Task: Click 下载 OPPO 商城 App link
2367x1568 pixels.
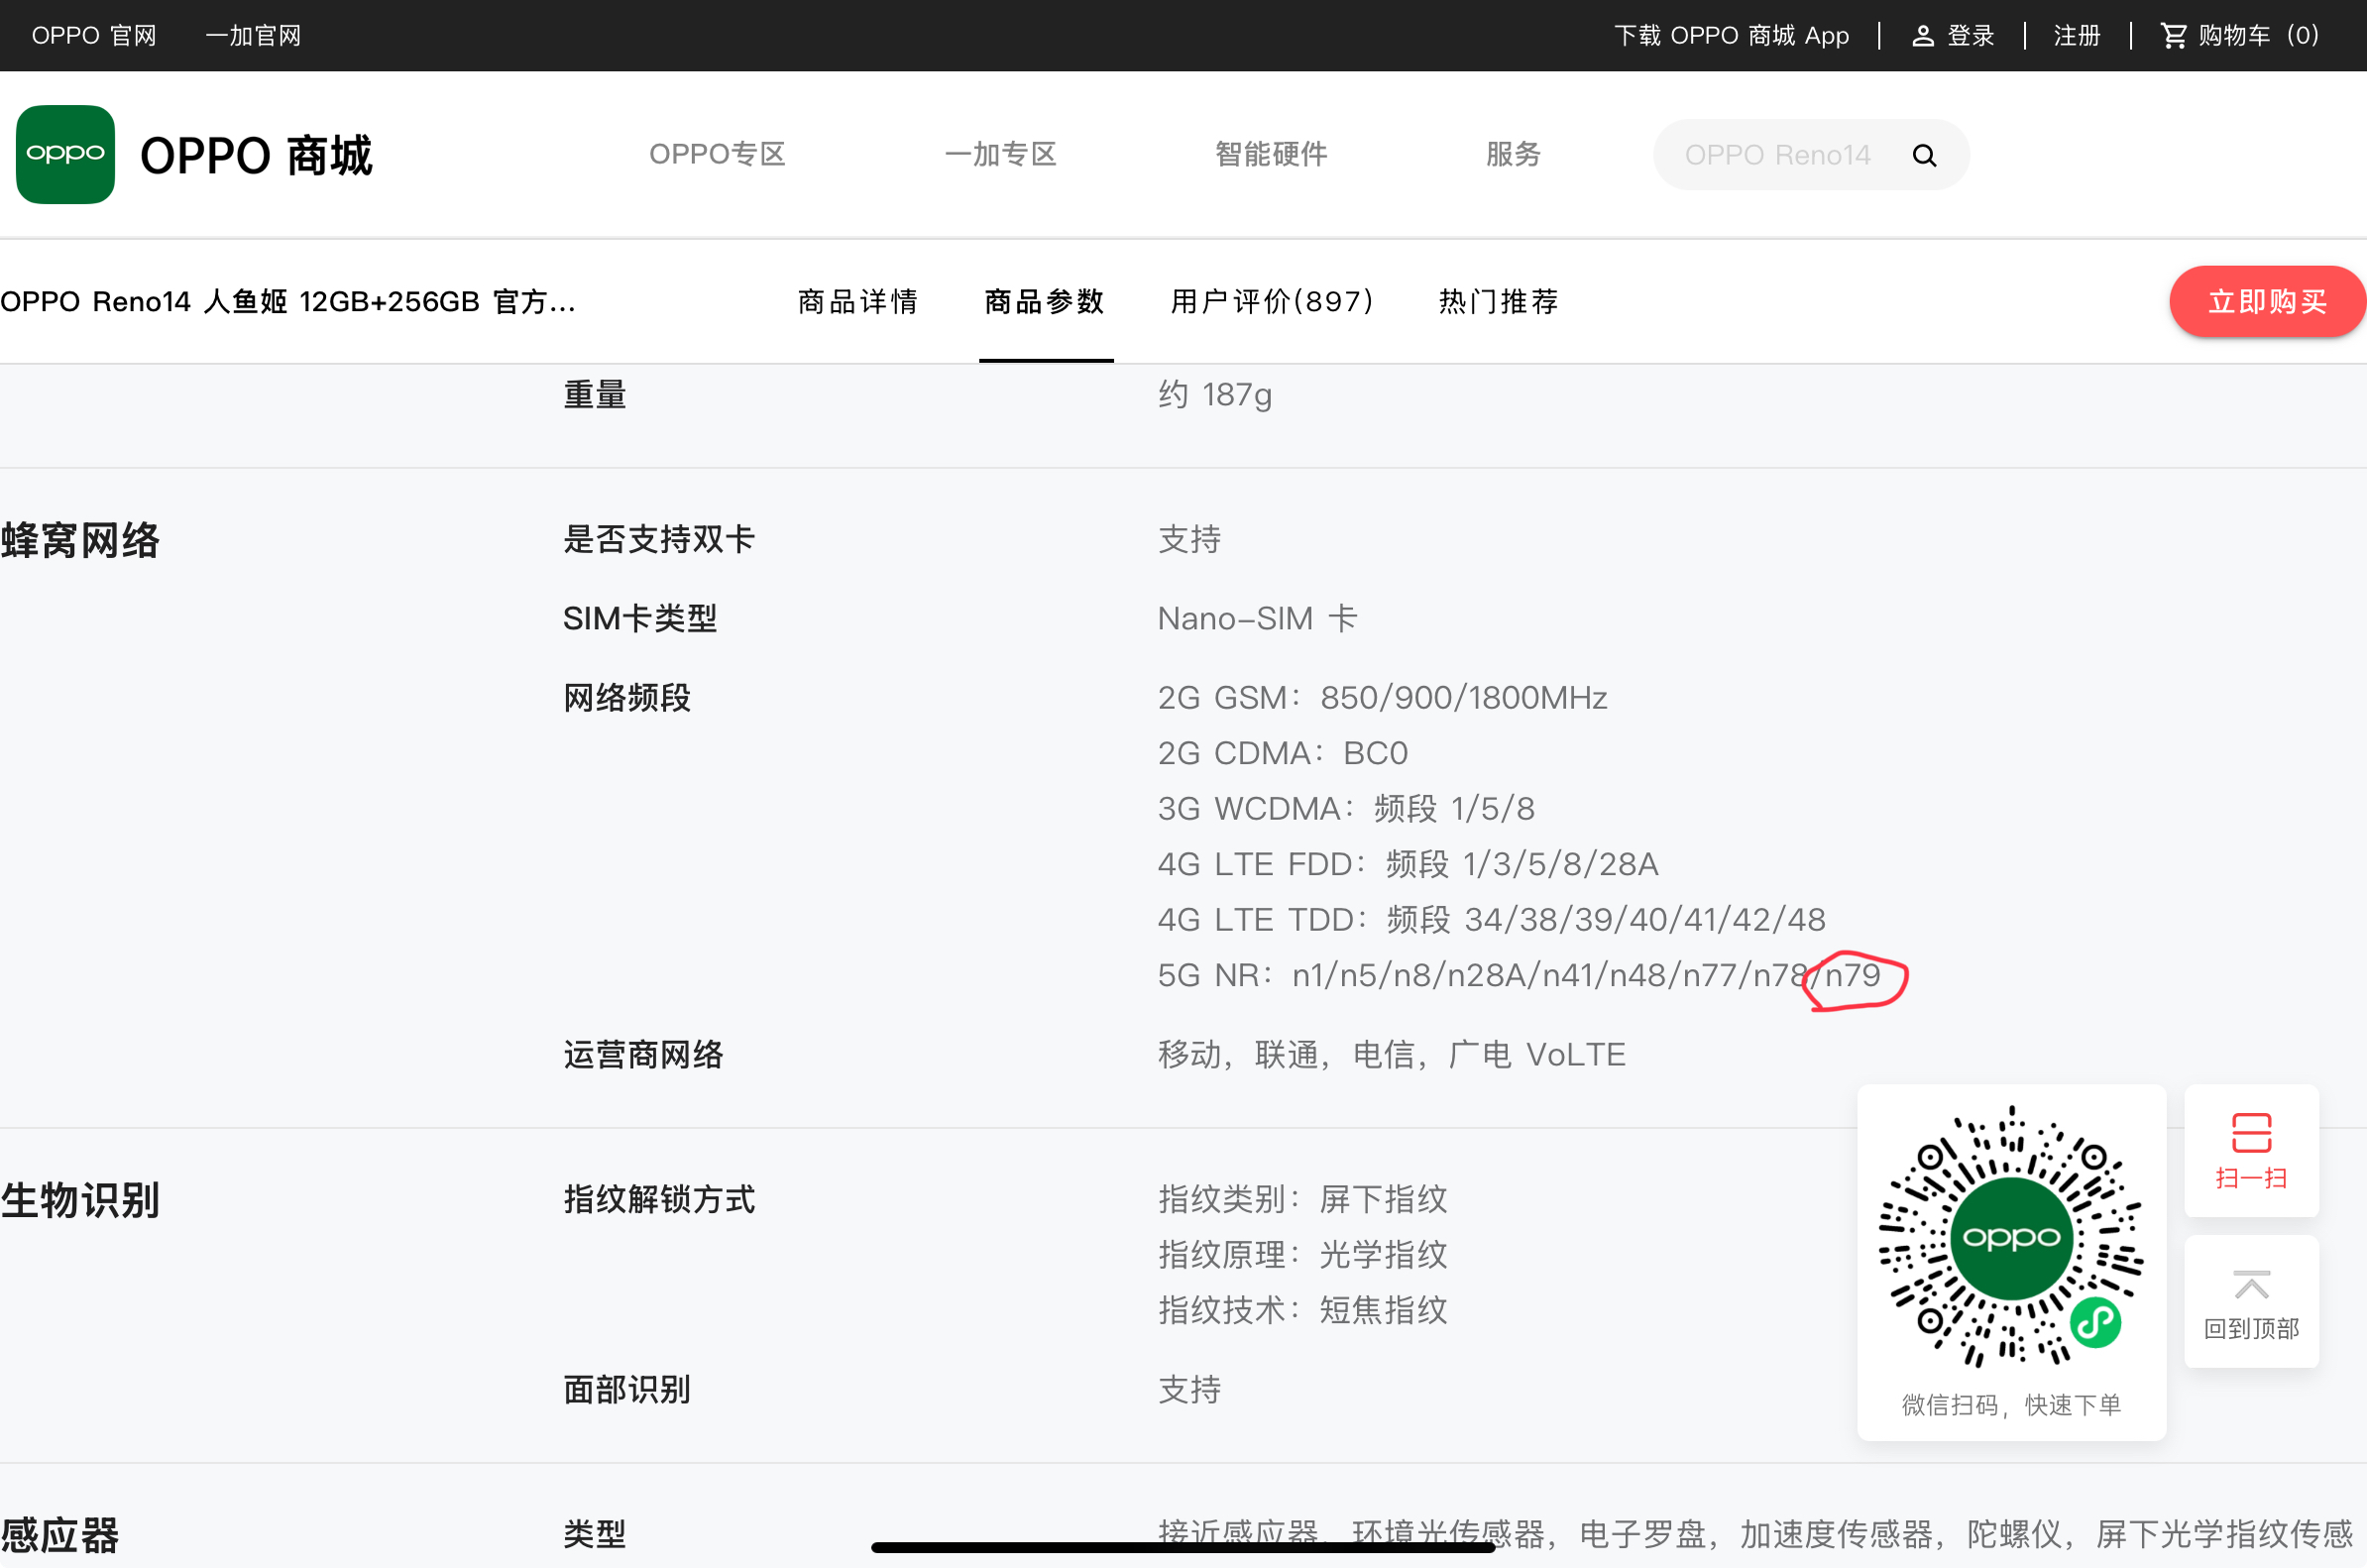Action: click(x=1731, y=36)
